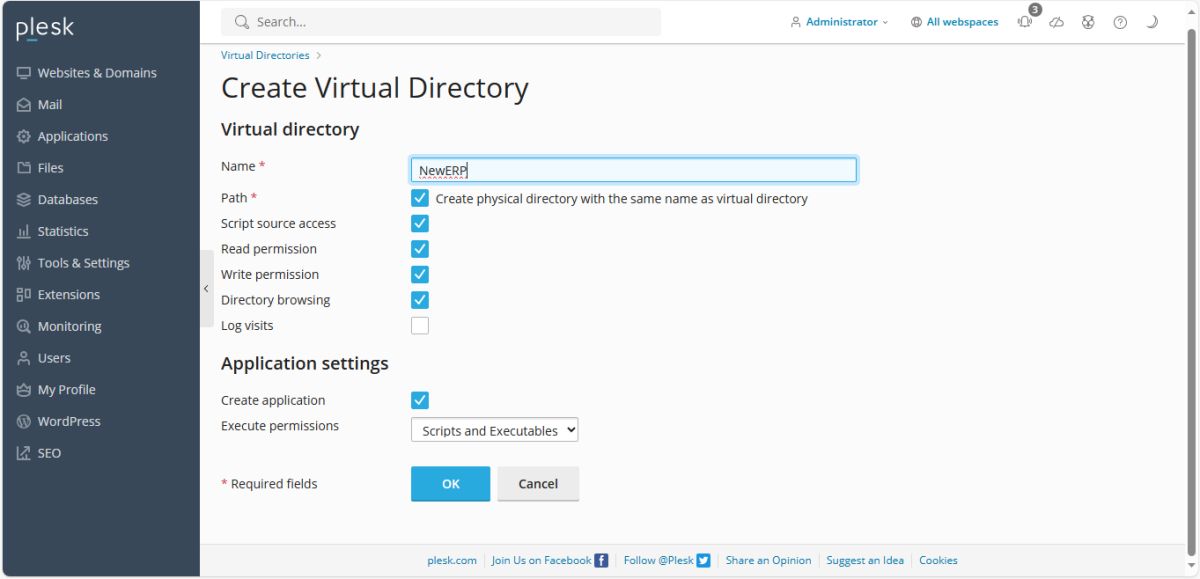Open the Administrator account dropdown

pos(839,22)
